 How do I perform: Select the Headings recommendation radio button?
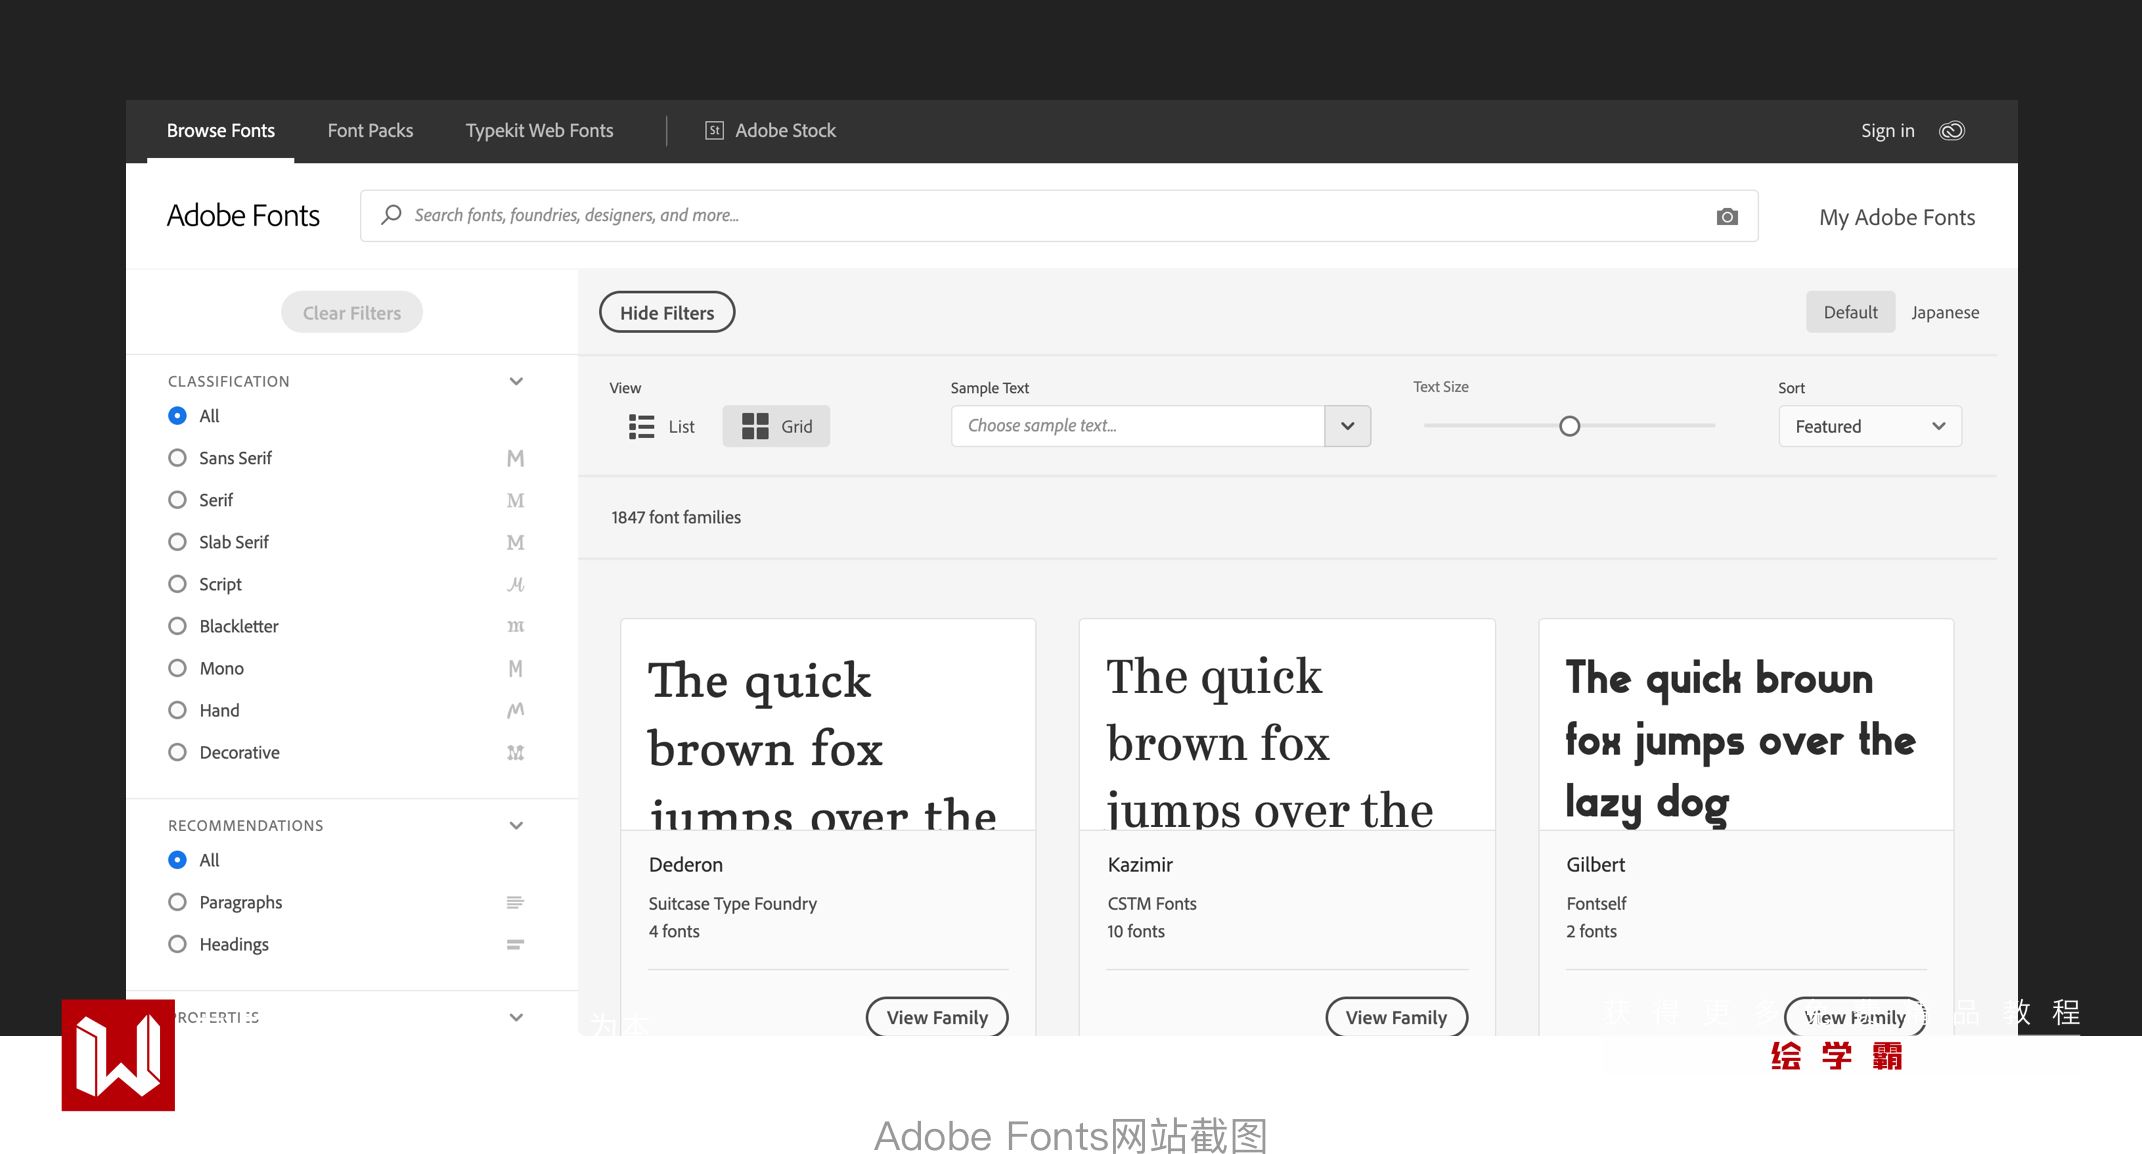pos(177,944)
